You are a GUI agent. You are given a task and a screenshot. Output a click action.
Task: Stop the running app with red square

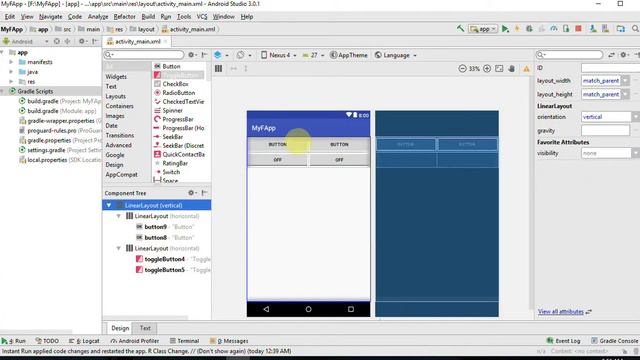pos(578,29)
